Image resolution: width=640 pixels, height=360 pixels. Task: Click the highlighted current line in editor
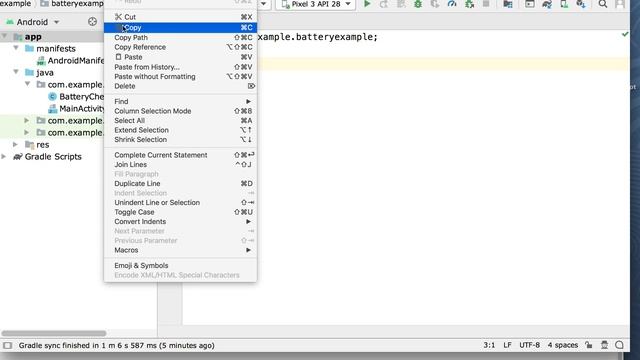point(443,64)
